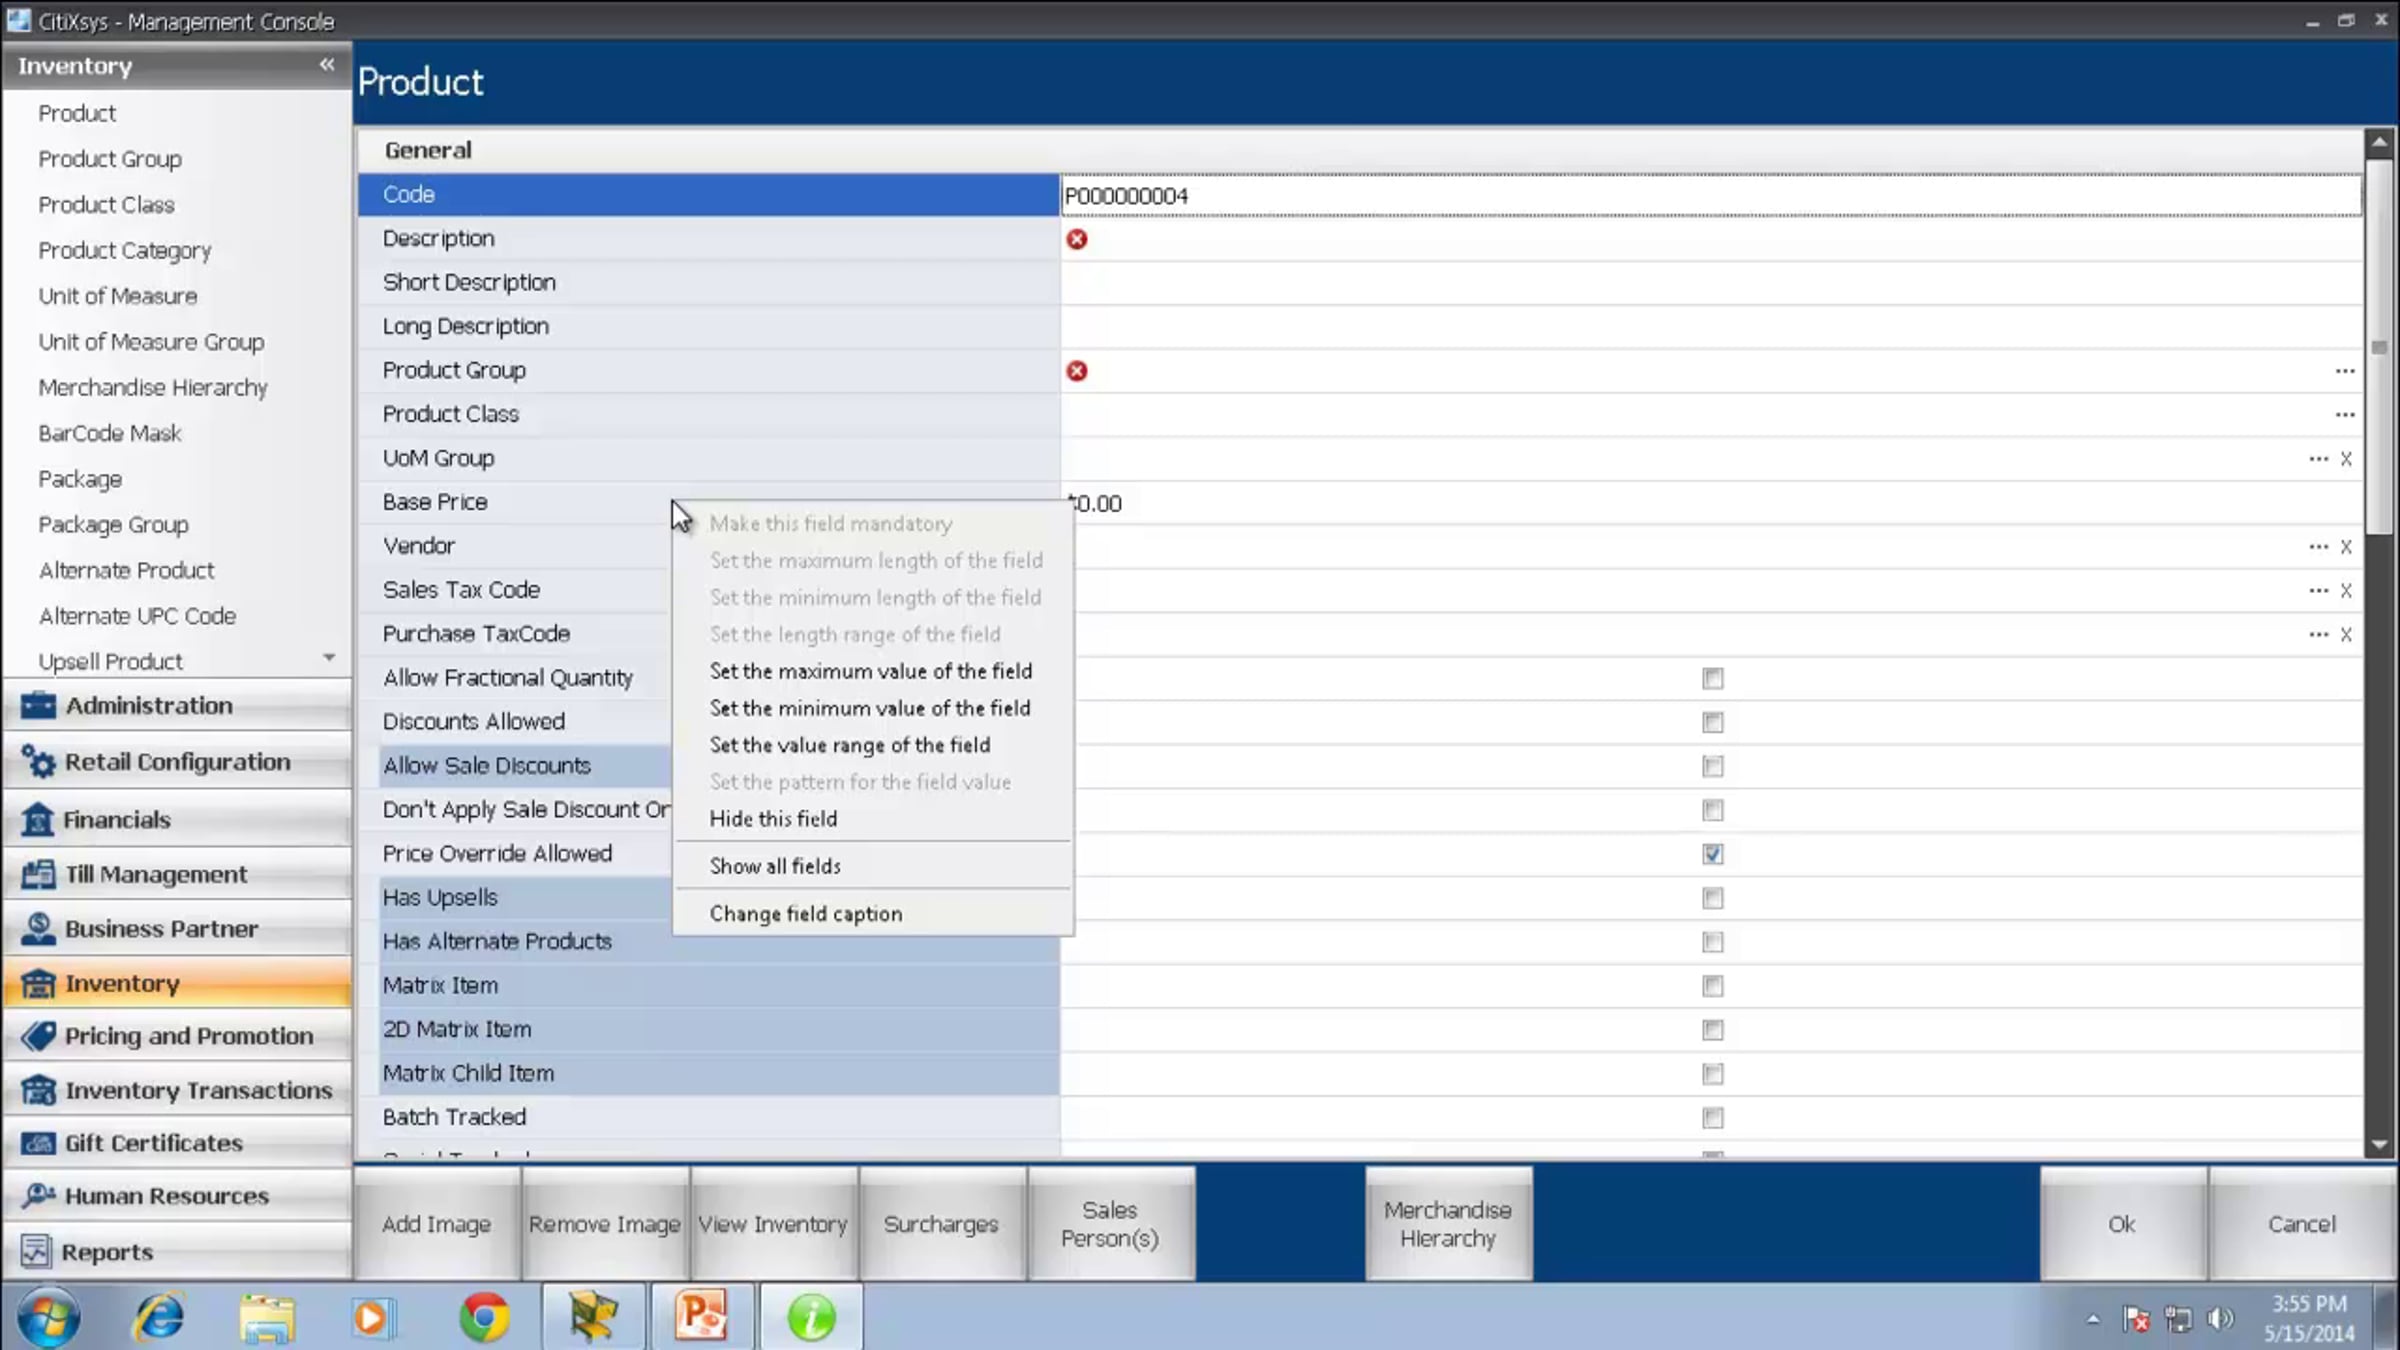Open Retail Configuration gear icon
Viewport: 2400px width, 1350px height.
pos(38,762)
